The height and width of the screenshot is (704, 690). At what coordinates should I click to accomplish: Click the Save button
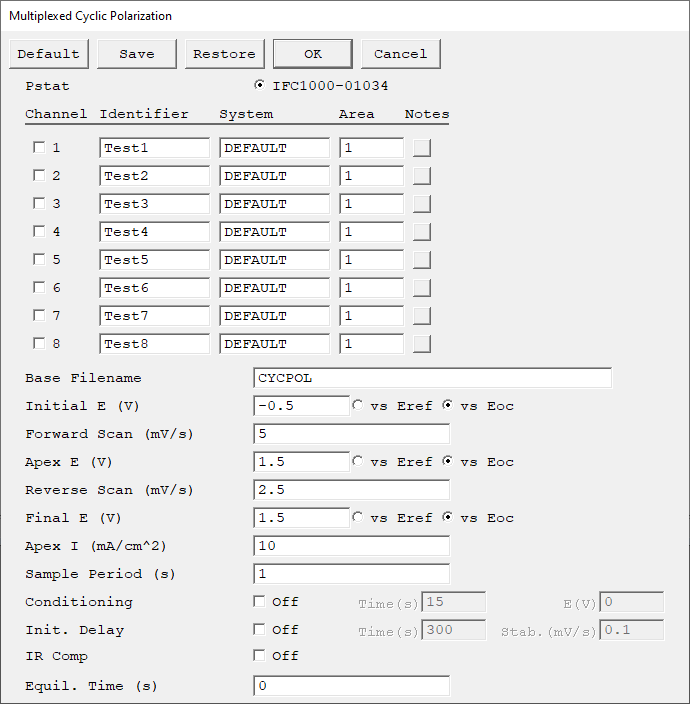[x=136, y=54]
